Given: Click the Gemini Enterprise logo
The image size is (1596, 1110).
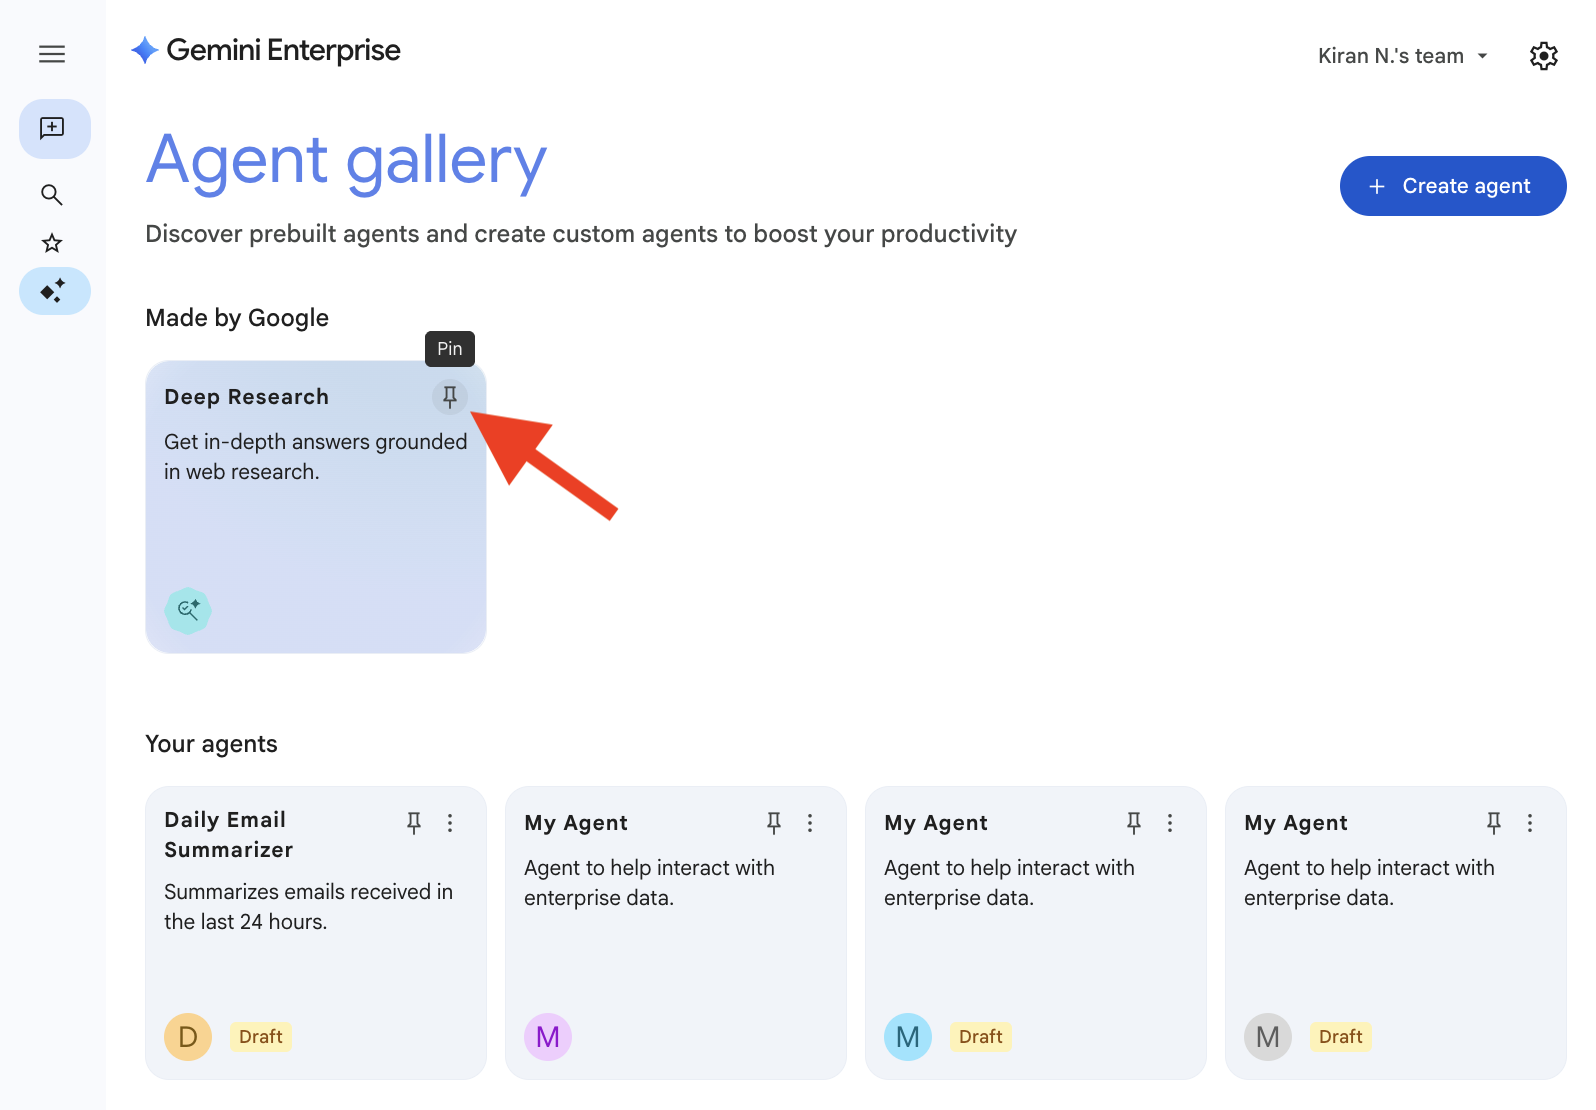Looking at the screenshot, I should click(266, 50).
